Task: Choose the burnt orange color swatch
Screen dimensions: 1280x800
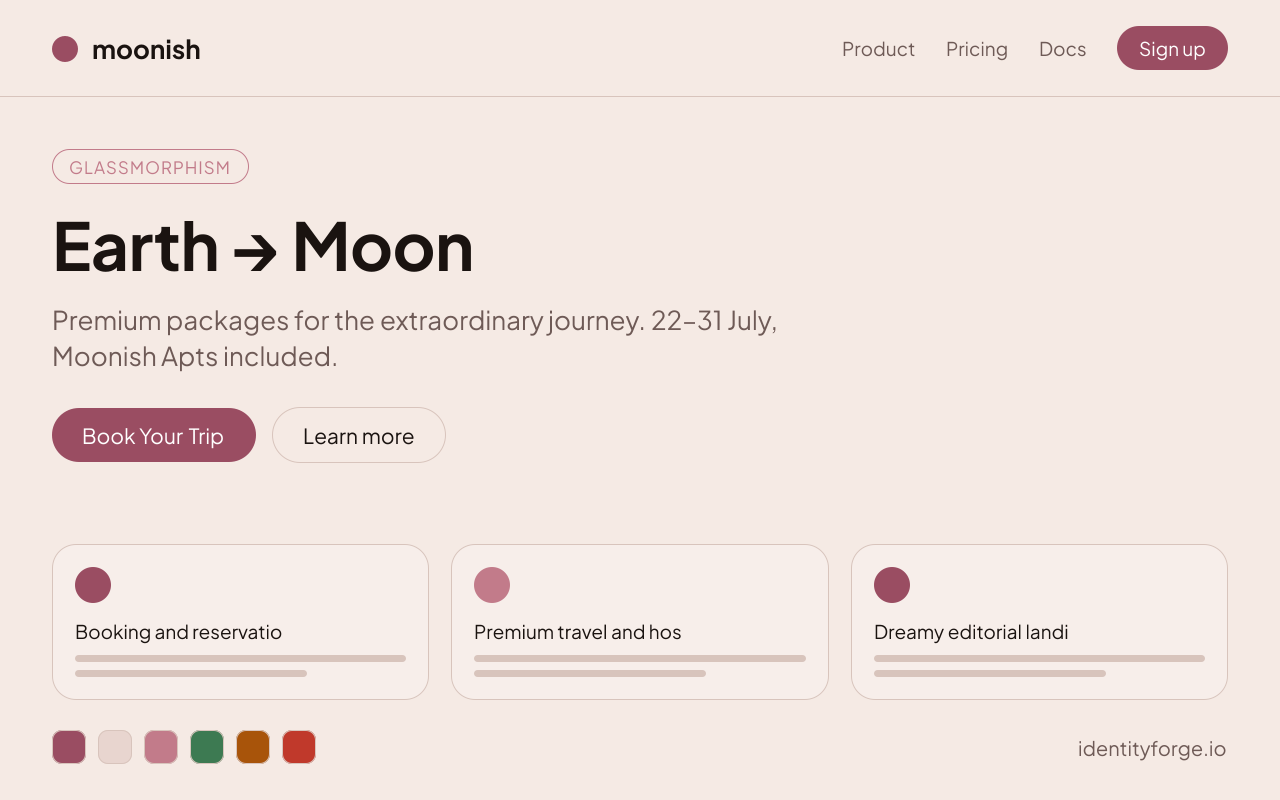Action: point(253,747)
